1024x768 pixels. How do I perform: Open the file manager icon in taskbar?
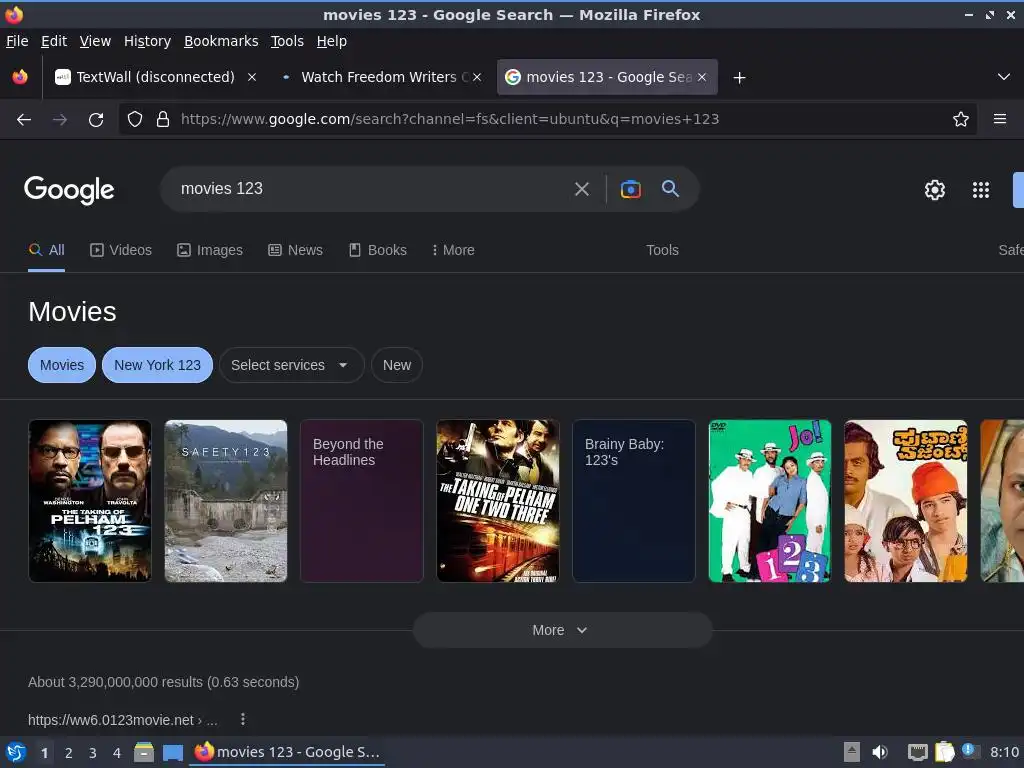[x=144, y=752]
